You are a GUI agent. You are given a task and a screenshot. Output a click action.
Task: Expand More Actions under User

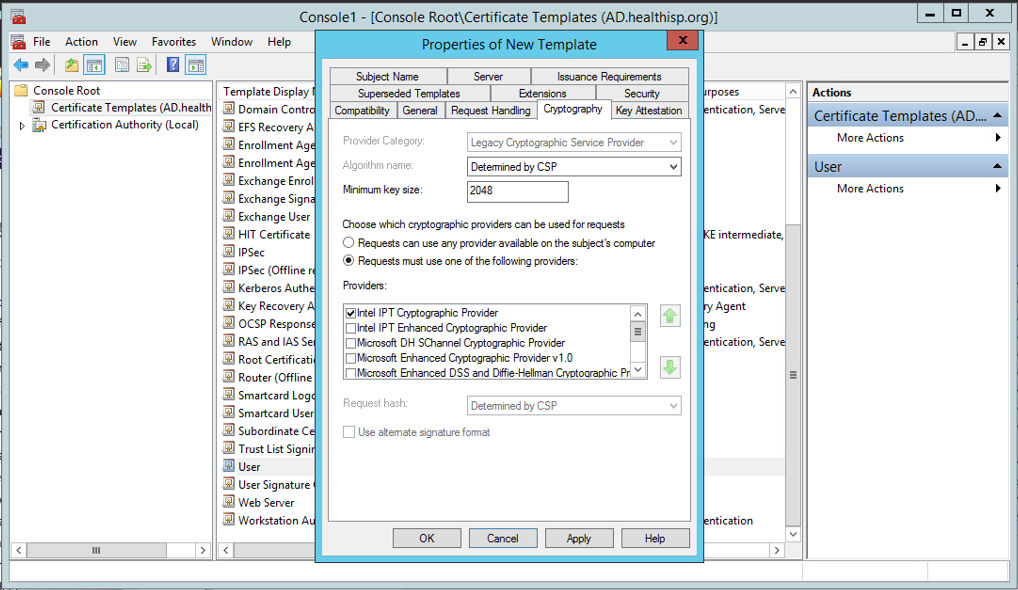[x=998, y=188]
